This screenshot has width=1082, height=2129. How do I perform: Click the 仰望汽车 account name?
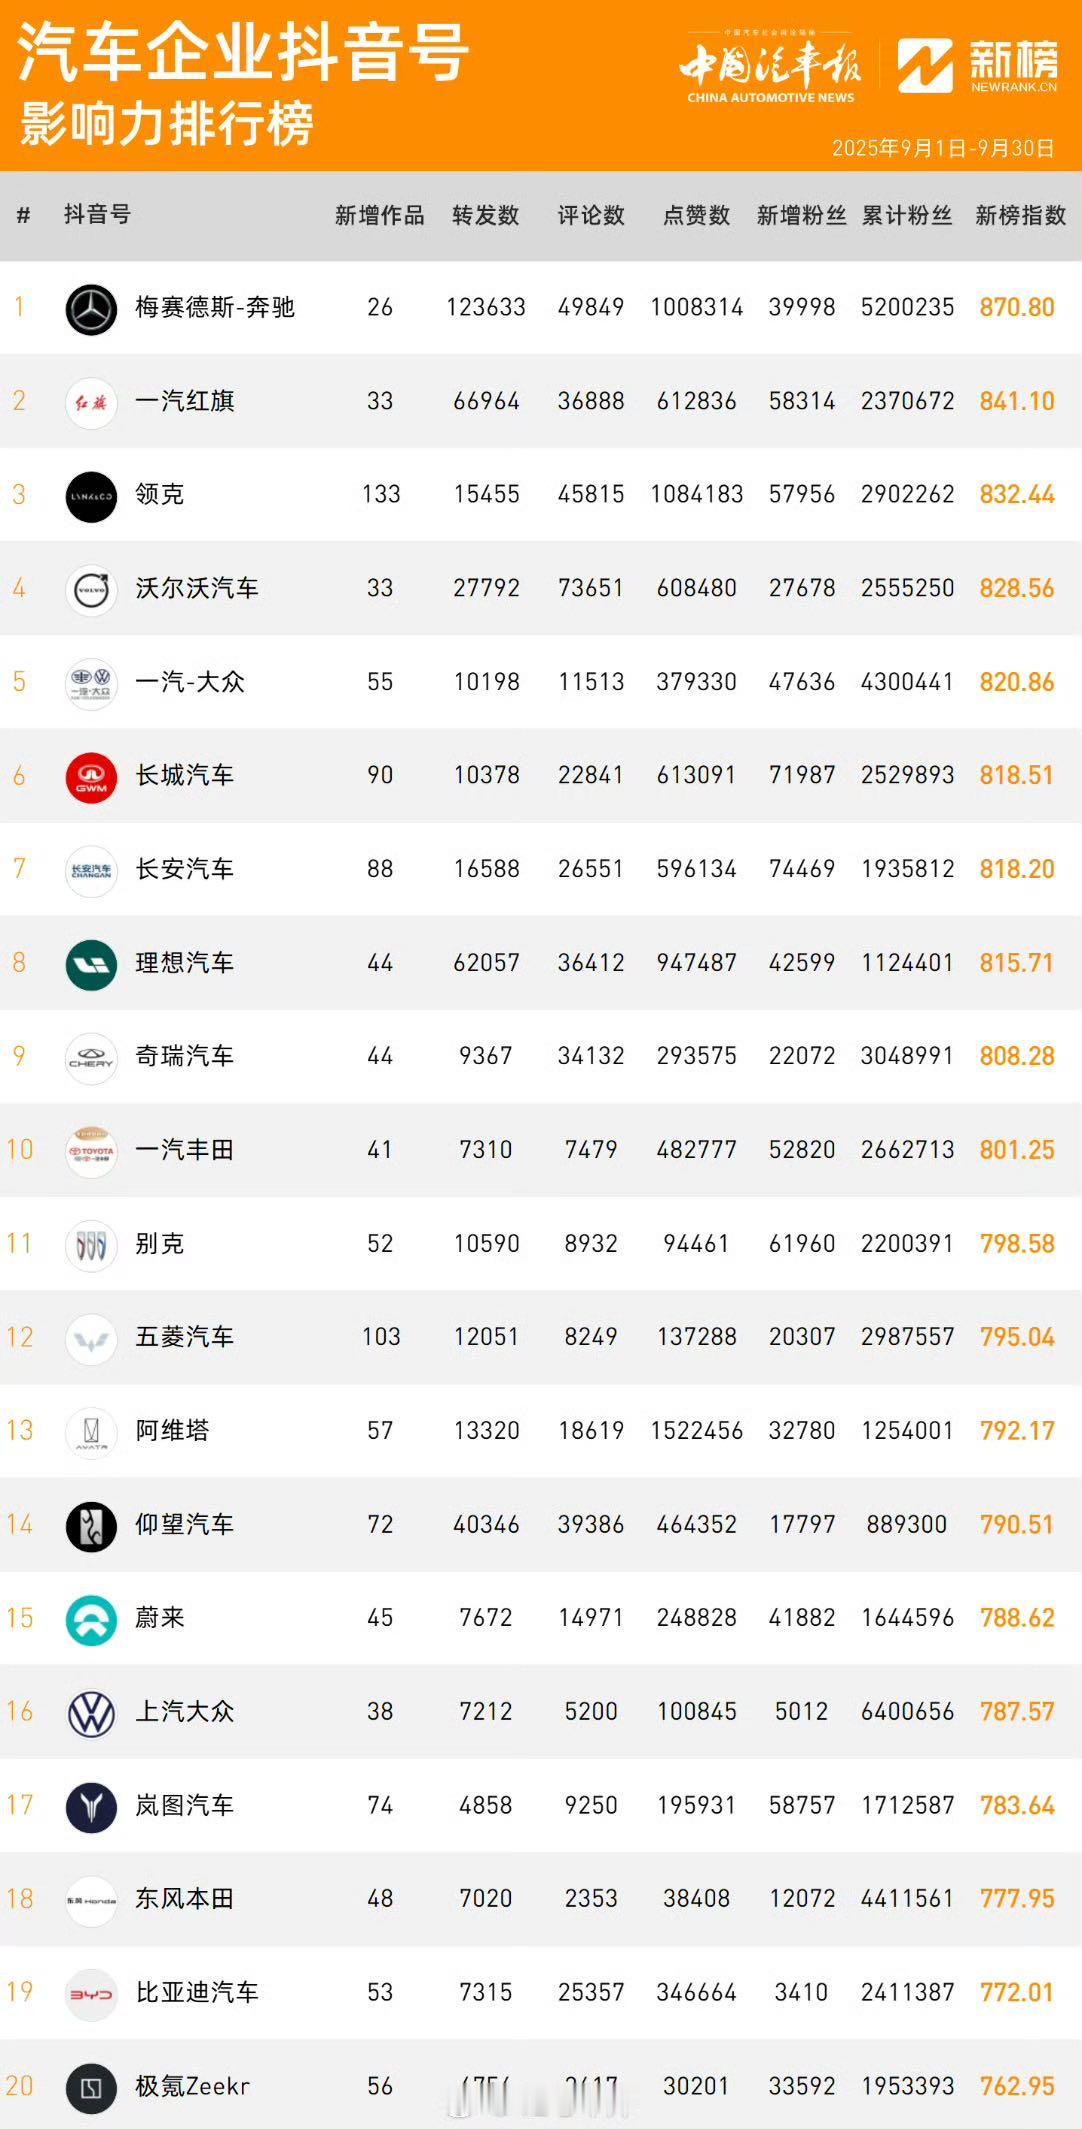(185, 1525)
